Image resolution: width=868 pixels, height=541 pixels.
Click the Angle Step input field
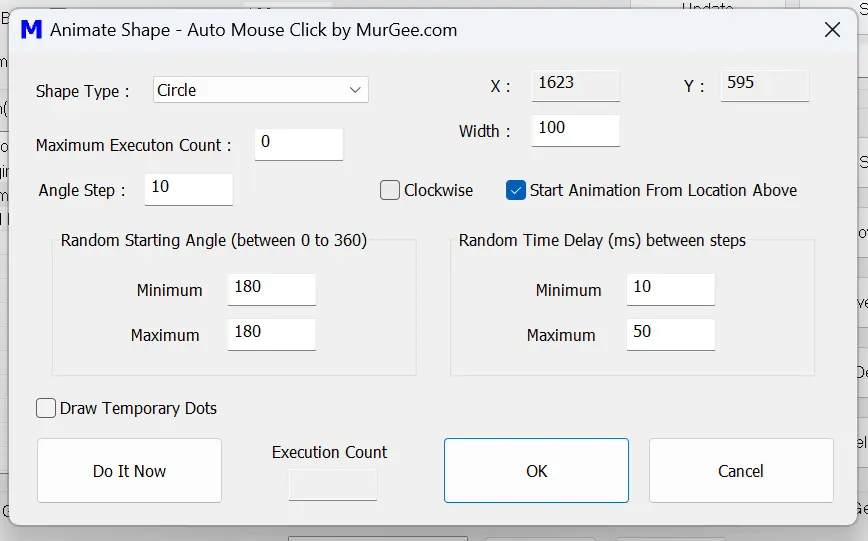click(189, 190)
